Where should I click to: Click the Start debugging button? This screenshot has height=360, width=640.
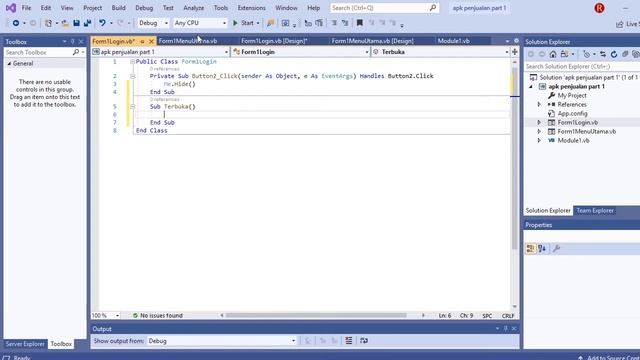tap(243, 23)
